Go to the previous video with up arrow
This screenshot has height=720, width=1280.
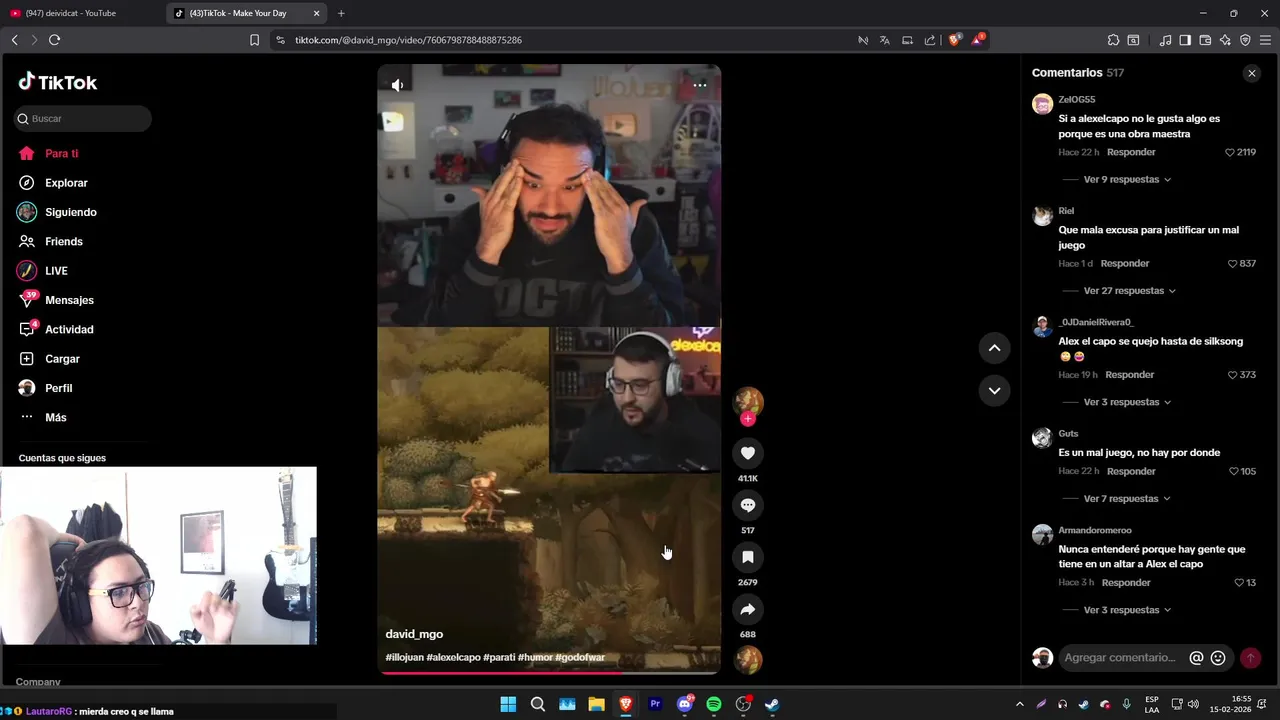[994, 348]
